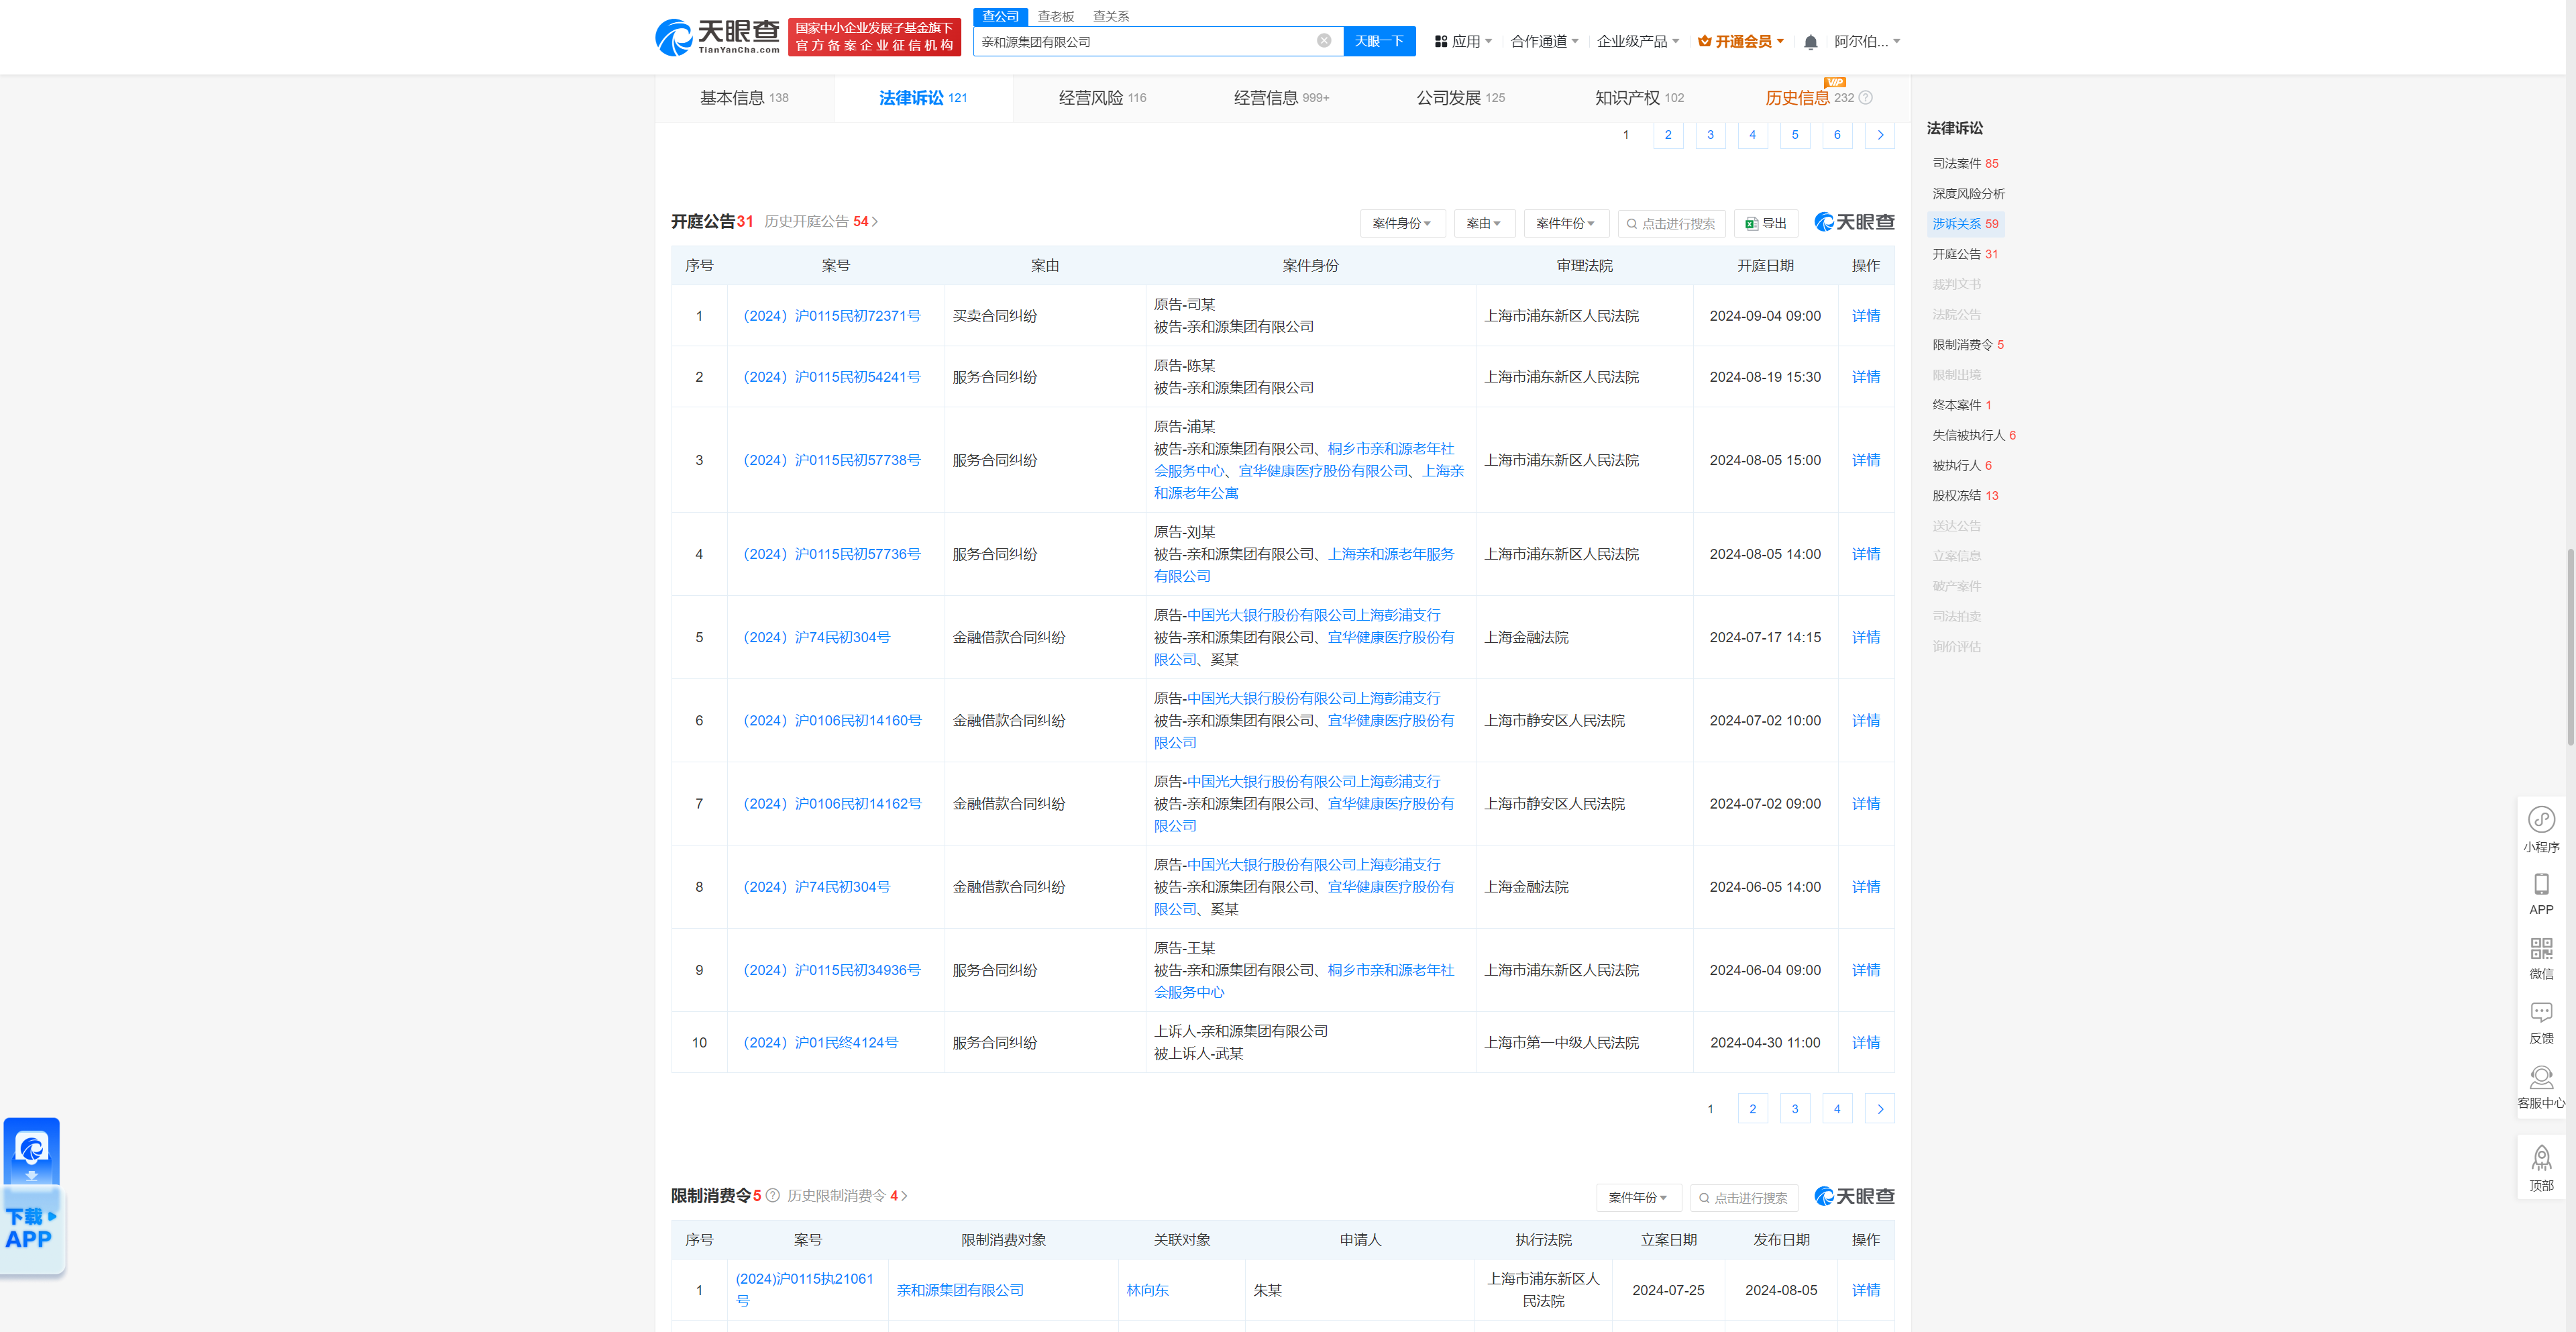Jump to 失信被执行人 6 in sidebar
This screenshot has width=2576, height=1332.
(x=1973, y=435)
